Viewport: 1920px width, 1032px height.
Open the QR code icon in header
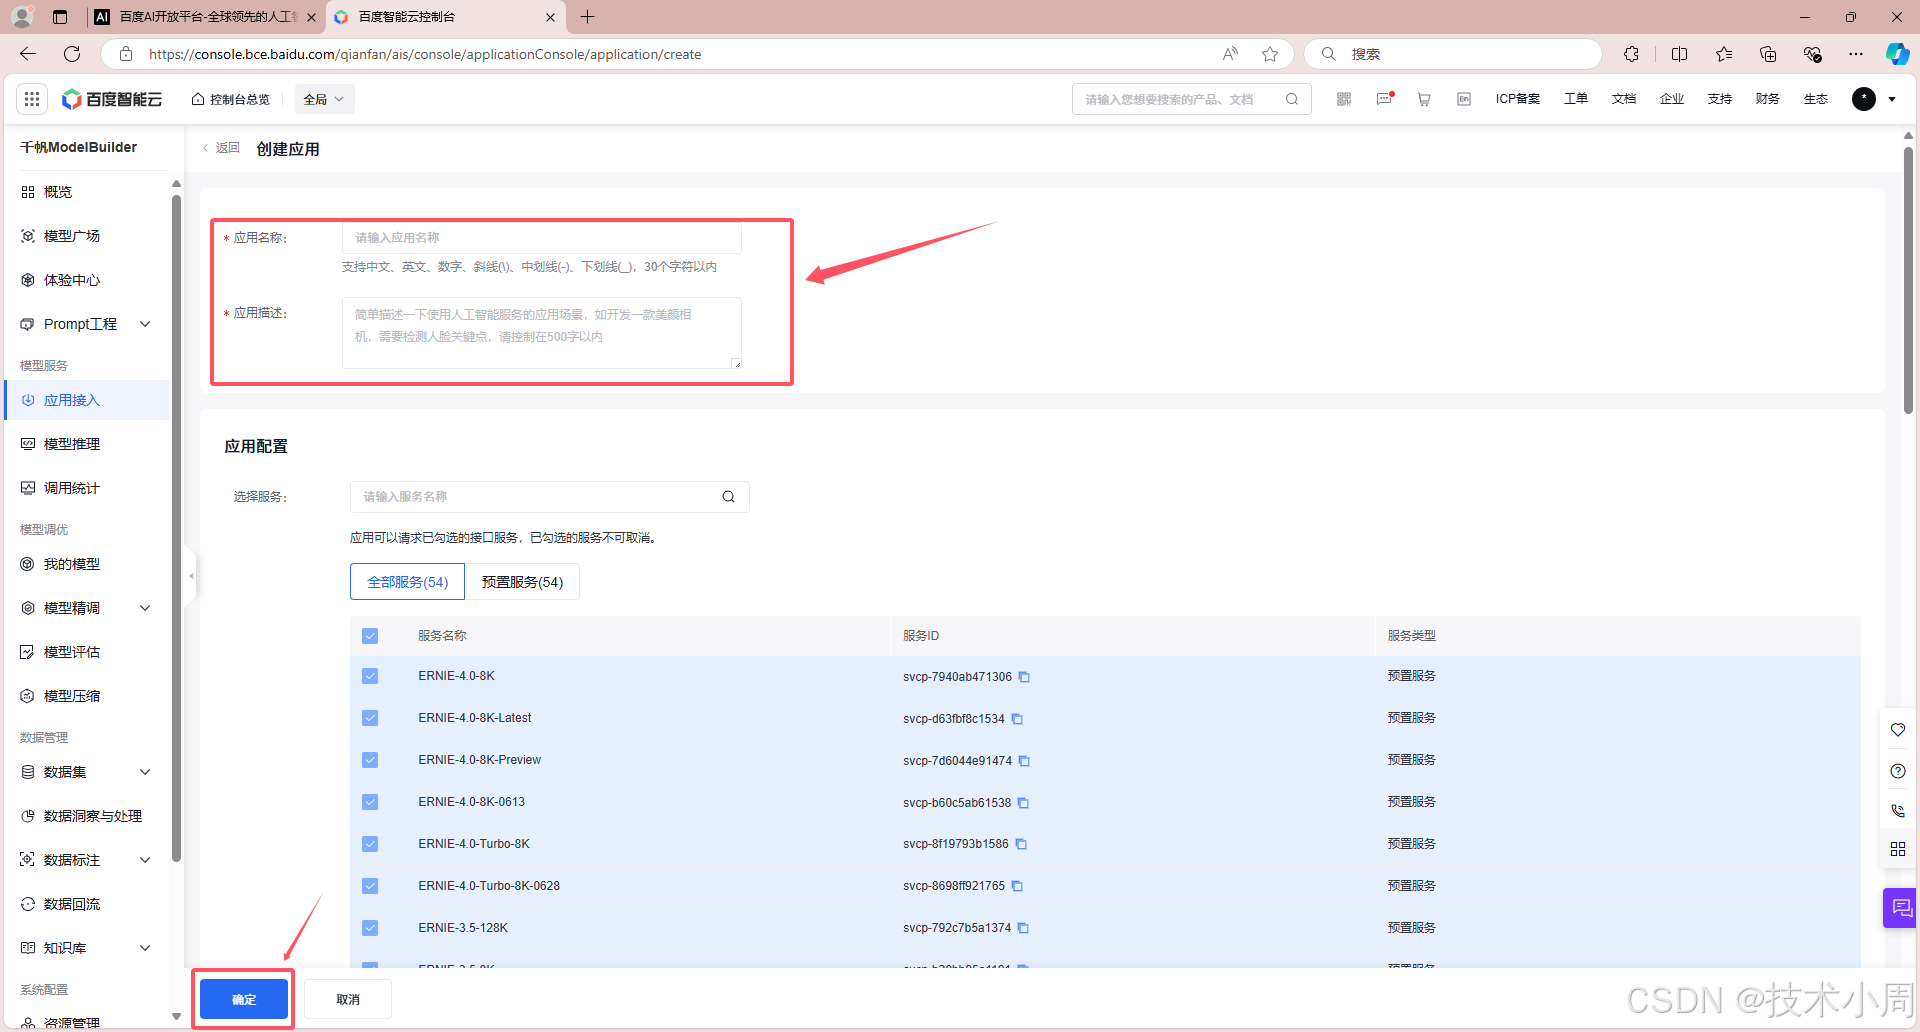(x=1344, y=99)
